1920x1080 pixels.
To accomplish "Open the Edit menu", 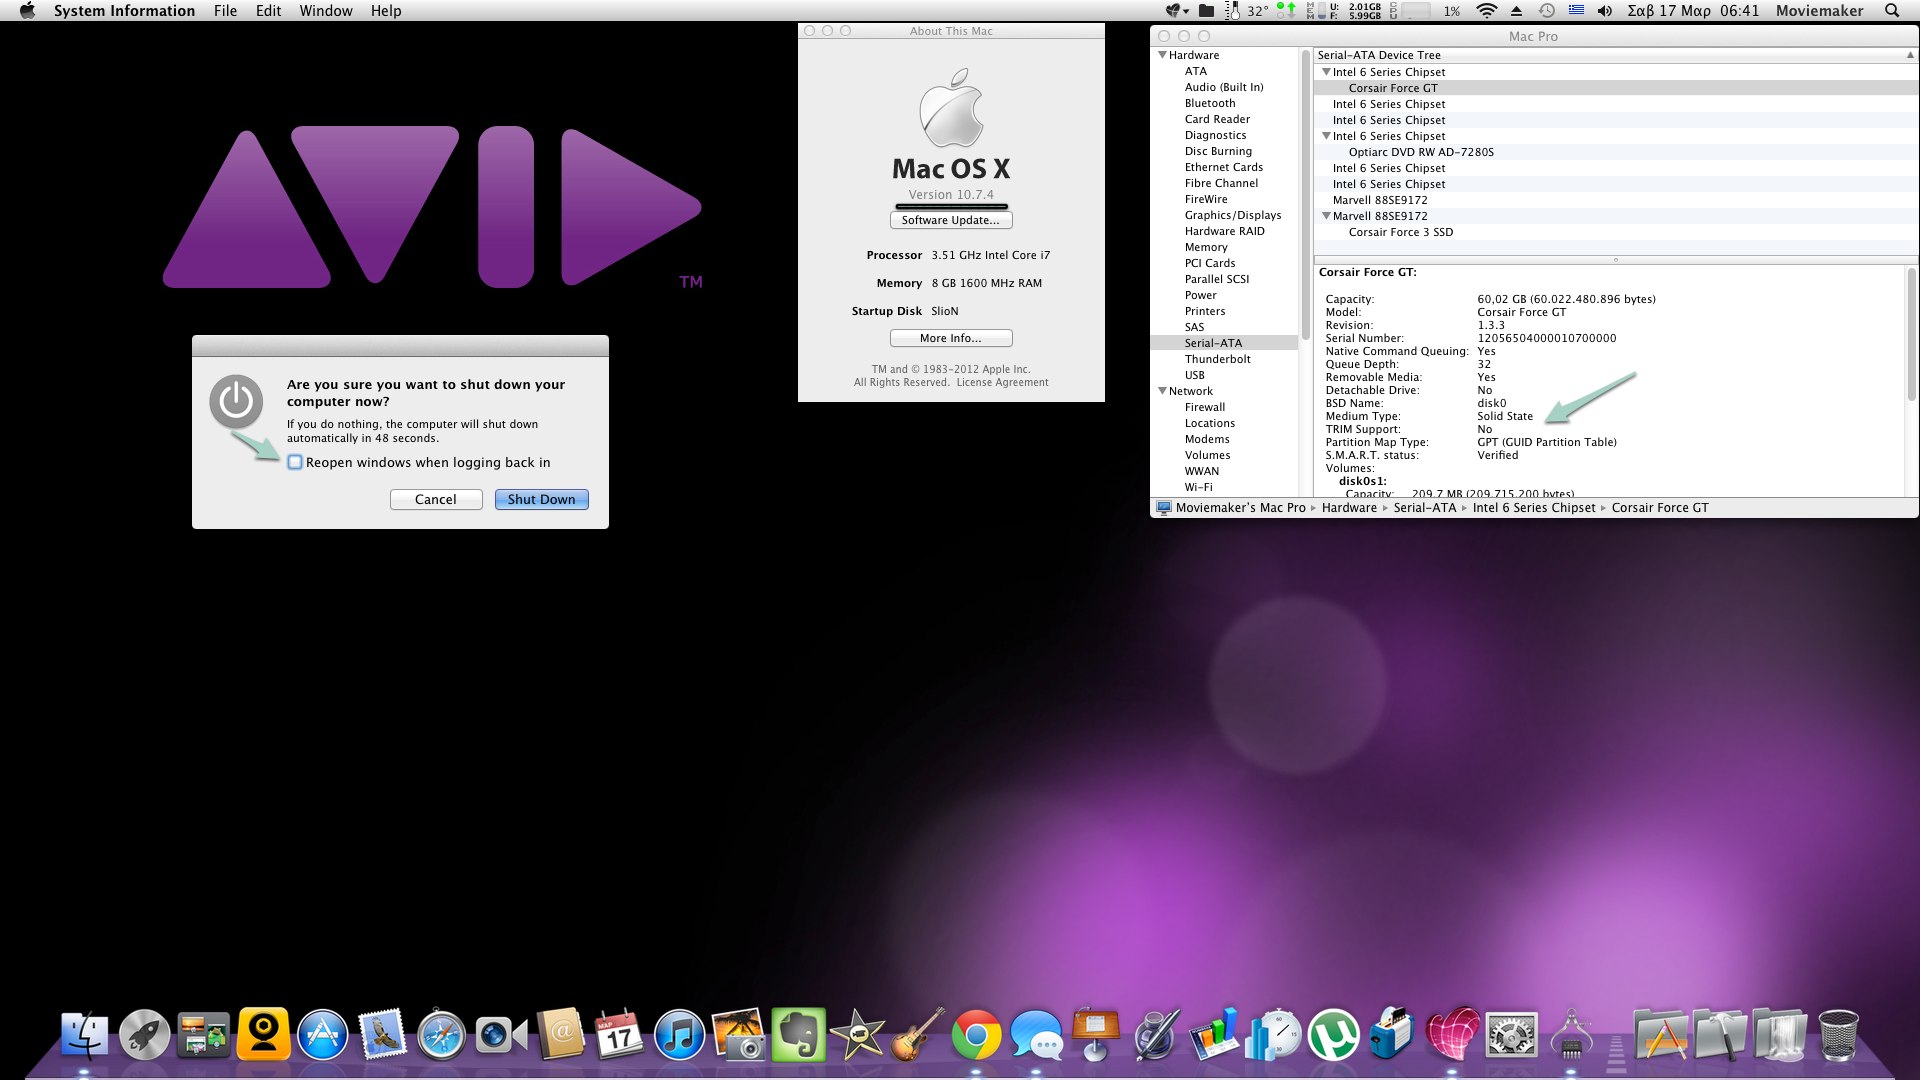I will pyautogui.click(x=268, y=11).
